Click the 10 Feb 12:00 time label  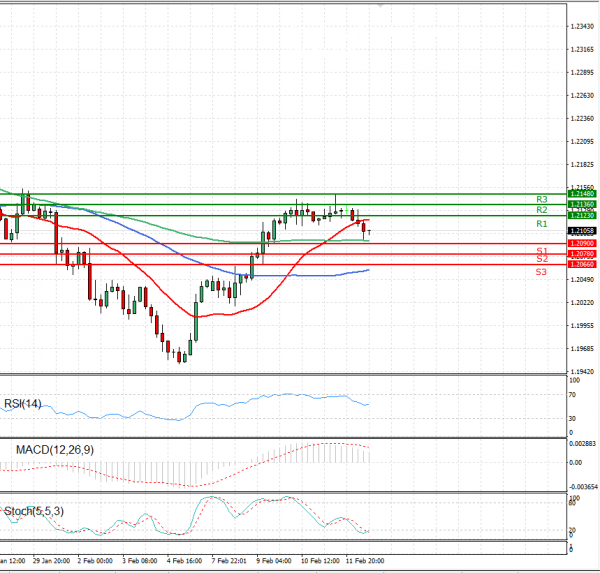click(x=320, y=561)
